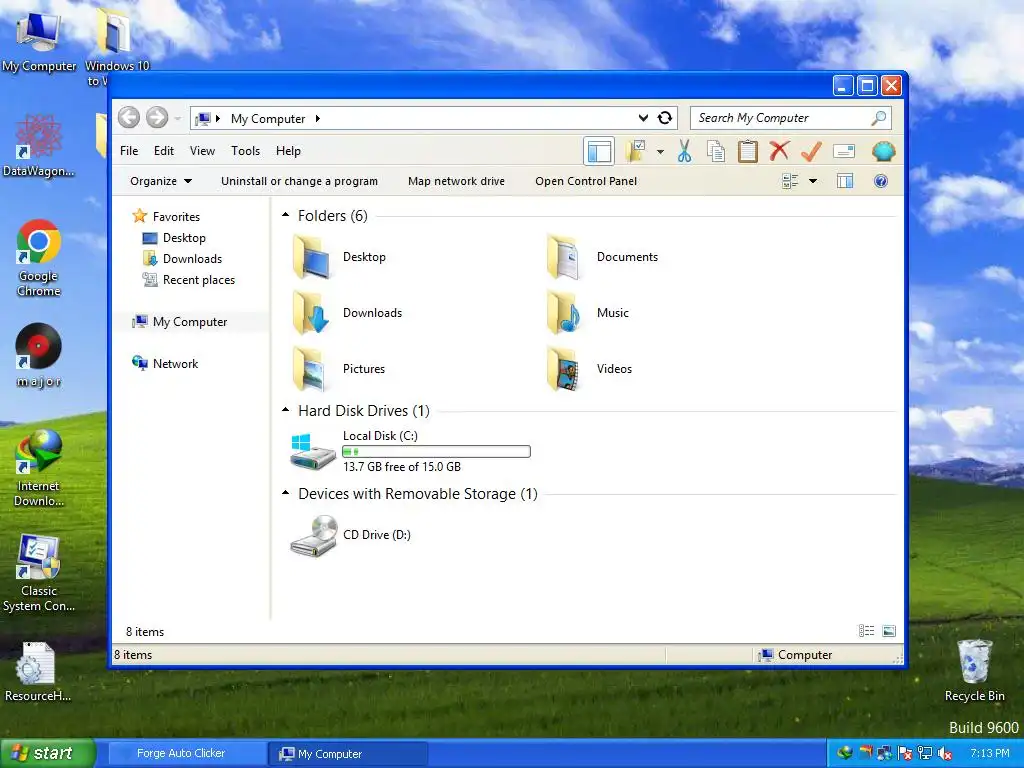Click the Copy icon in toolbar
This screenshot has height=768, width=1024.
click(x=716, y=152)
